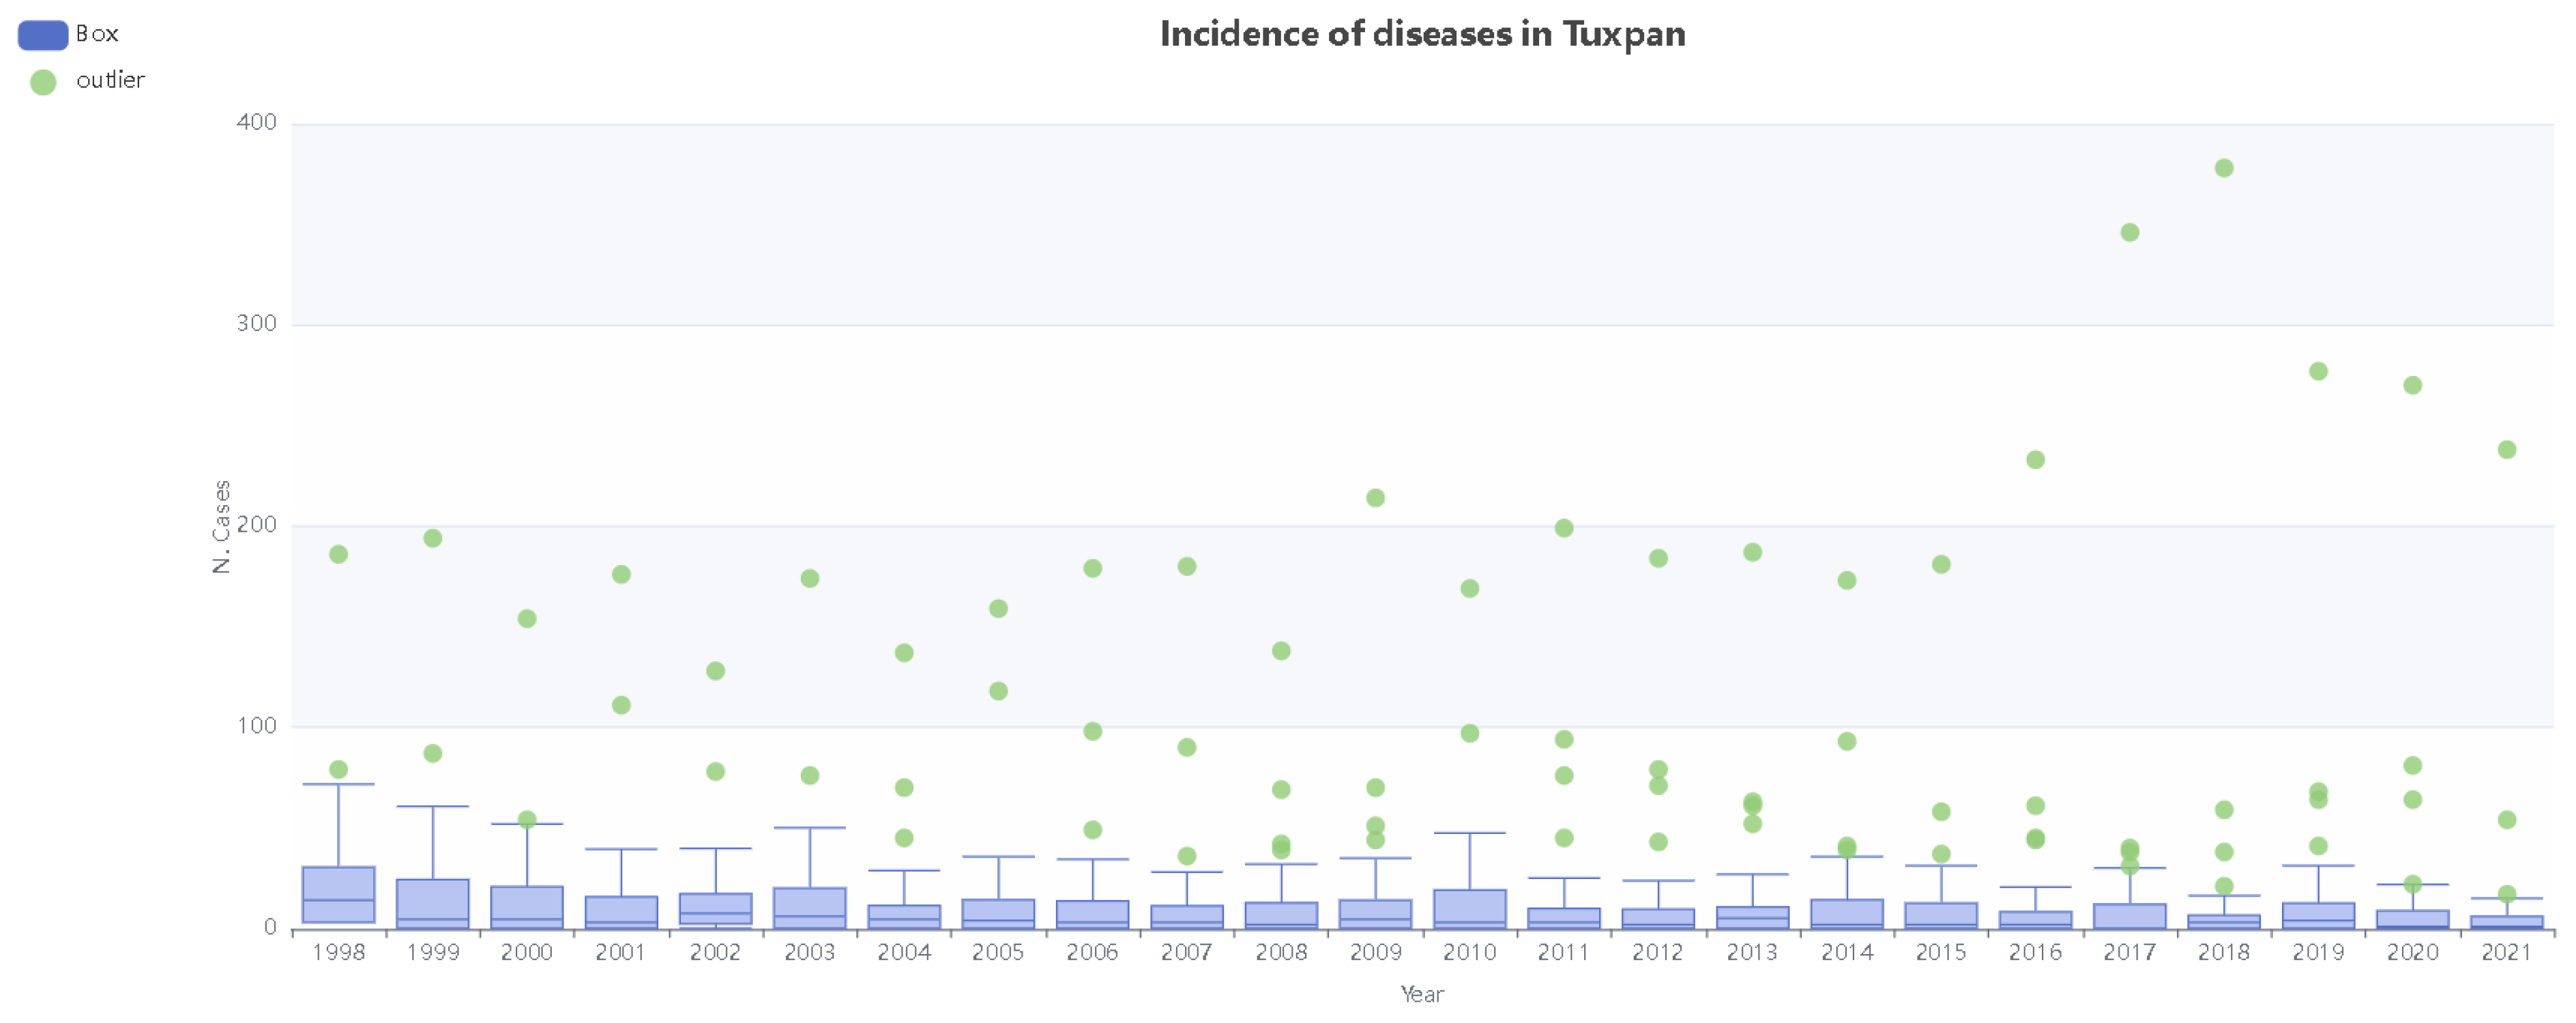Click the 2005 x-axis year label
The image size is (2576, 1023).
[x=997, y=952]
